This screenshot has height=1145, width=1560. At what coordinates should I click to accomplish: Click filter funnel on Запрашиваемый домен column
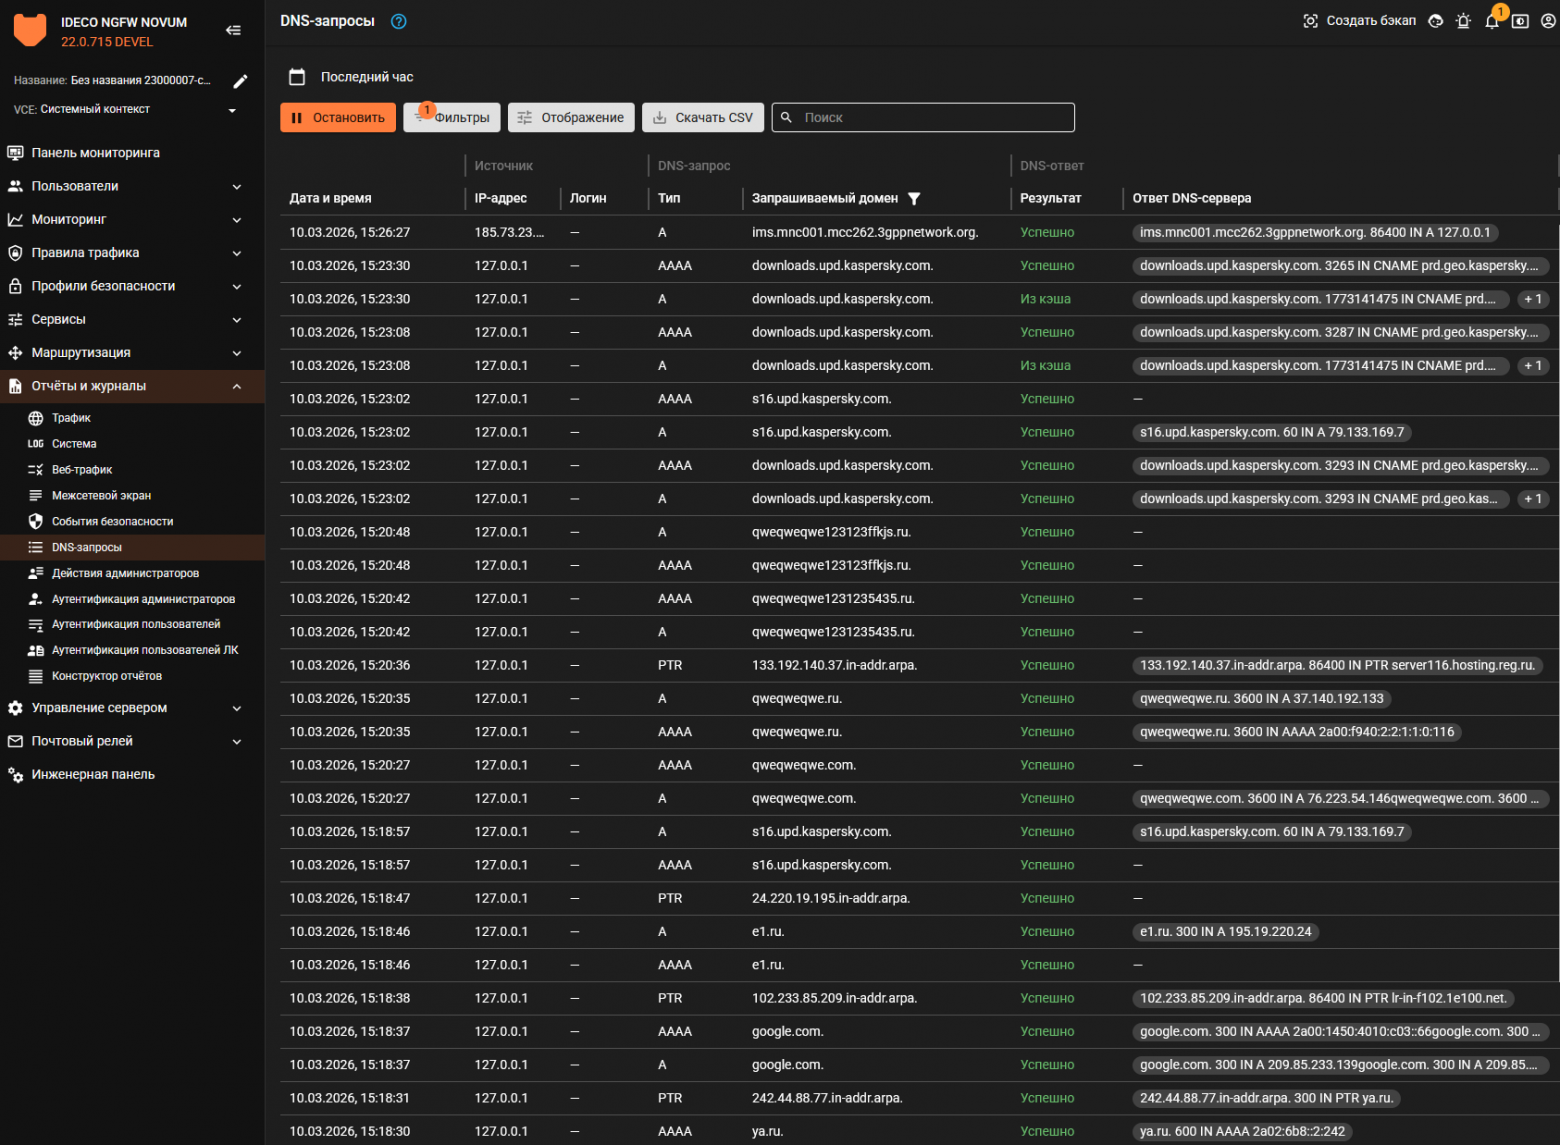pyautogui.click(x=913, y=199)
